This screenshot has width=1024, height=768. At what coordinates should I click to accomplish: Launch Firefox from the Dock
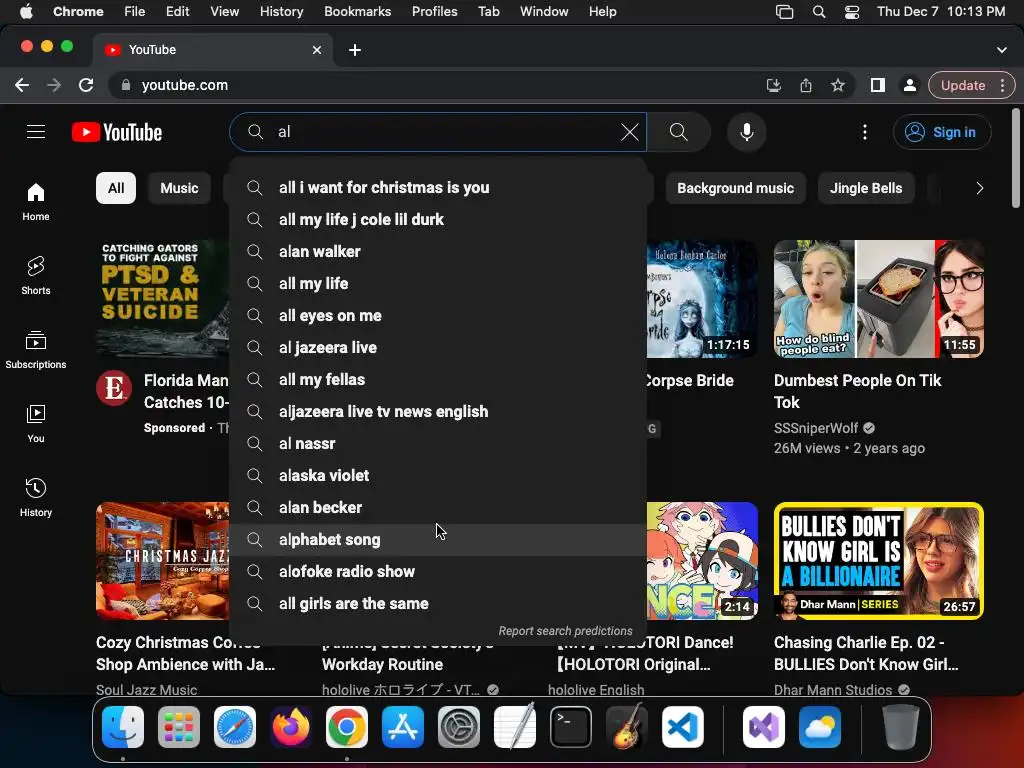(291, 727)
